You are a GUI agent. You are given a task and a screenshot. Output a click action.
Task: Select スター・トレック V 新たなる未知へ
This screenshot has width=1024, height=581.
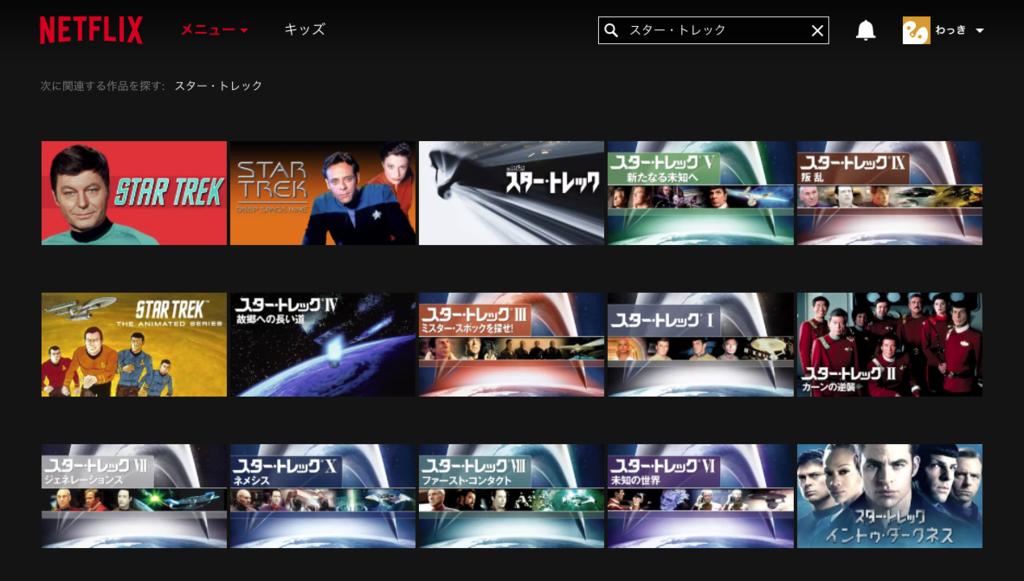pyautogui.click(x=700, y=193)
